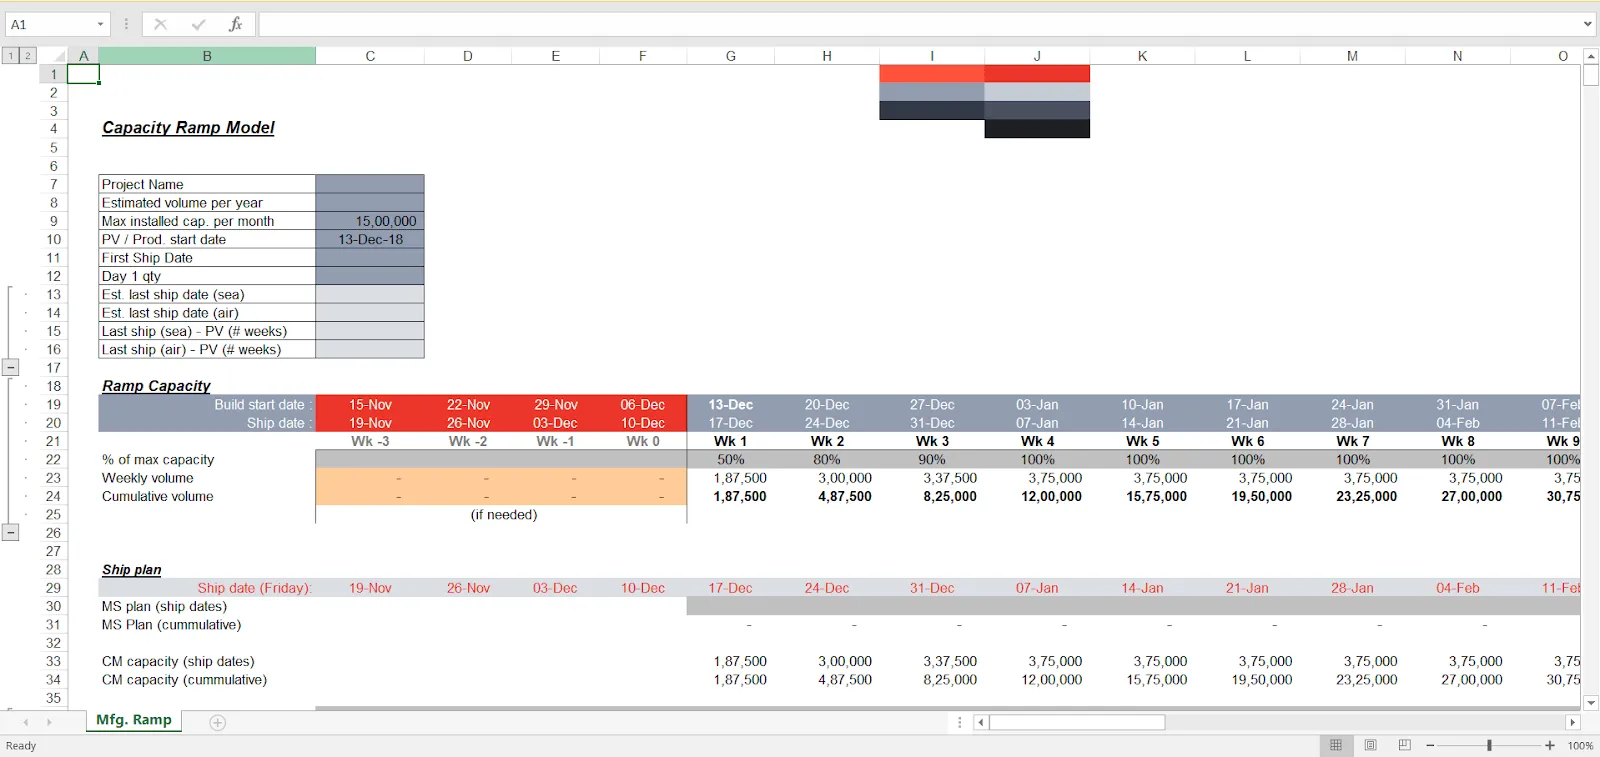The height and width of the screenshot is (757, 1600).
Task: Select the 04-Feb ship plan date
Action: click(x=1457, y=588)
